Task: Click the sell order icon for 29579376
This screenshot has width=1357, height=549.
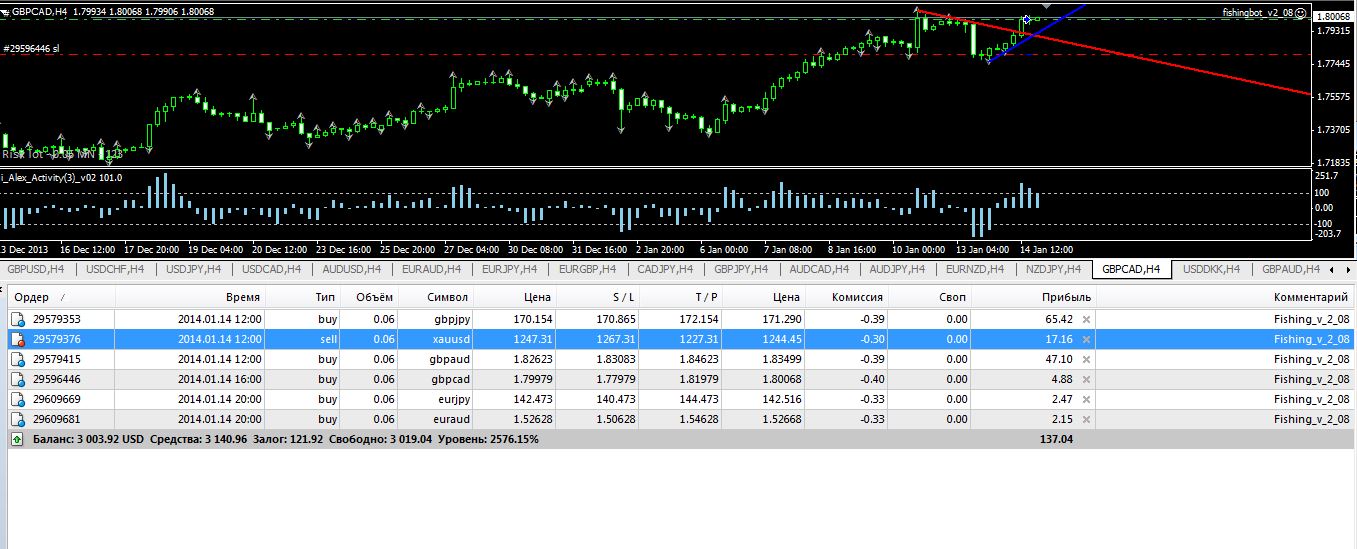Action: coord(18,339)
